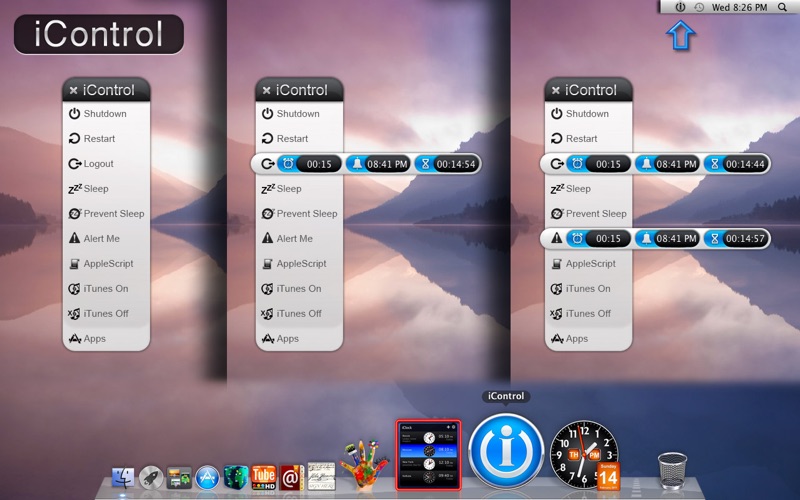This screenshot has width=800, height=500.
Task: Open AppleScript in the left iControl panel
Action: coord(106,264)
